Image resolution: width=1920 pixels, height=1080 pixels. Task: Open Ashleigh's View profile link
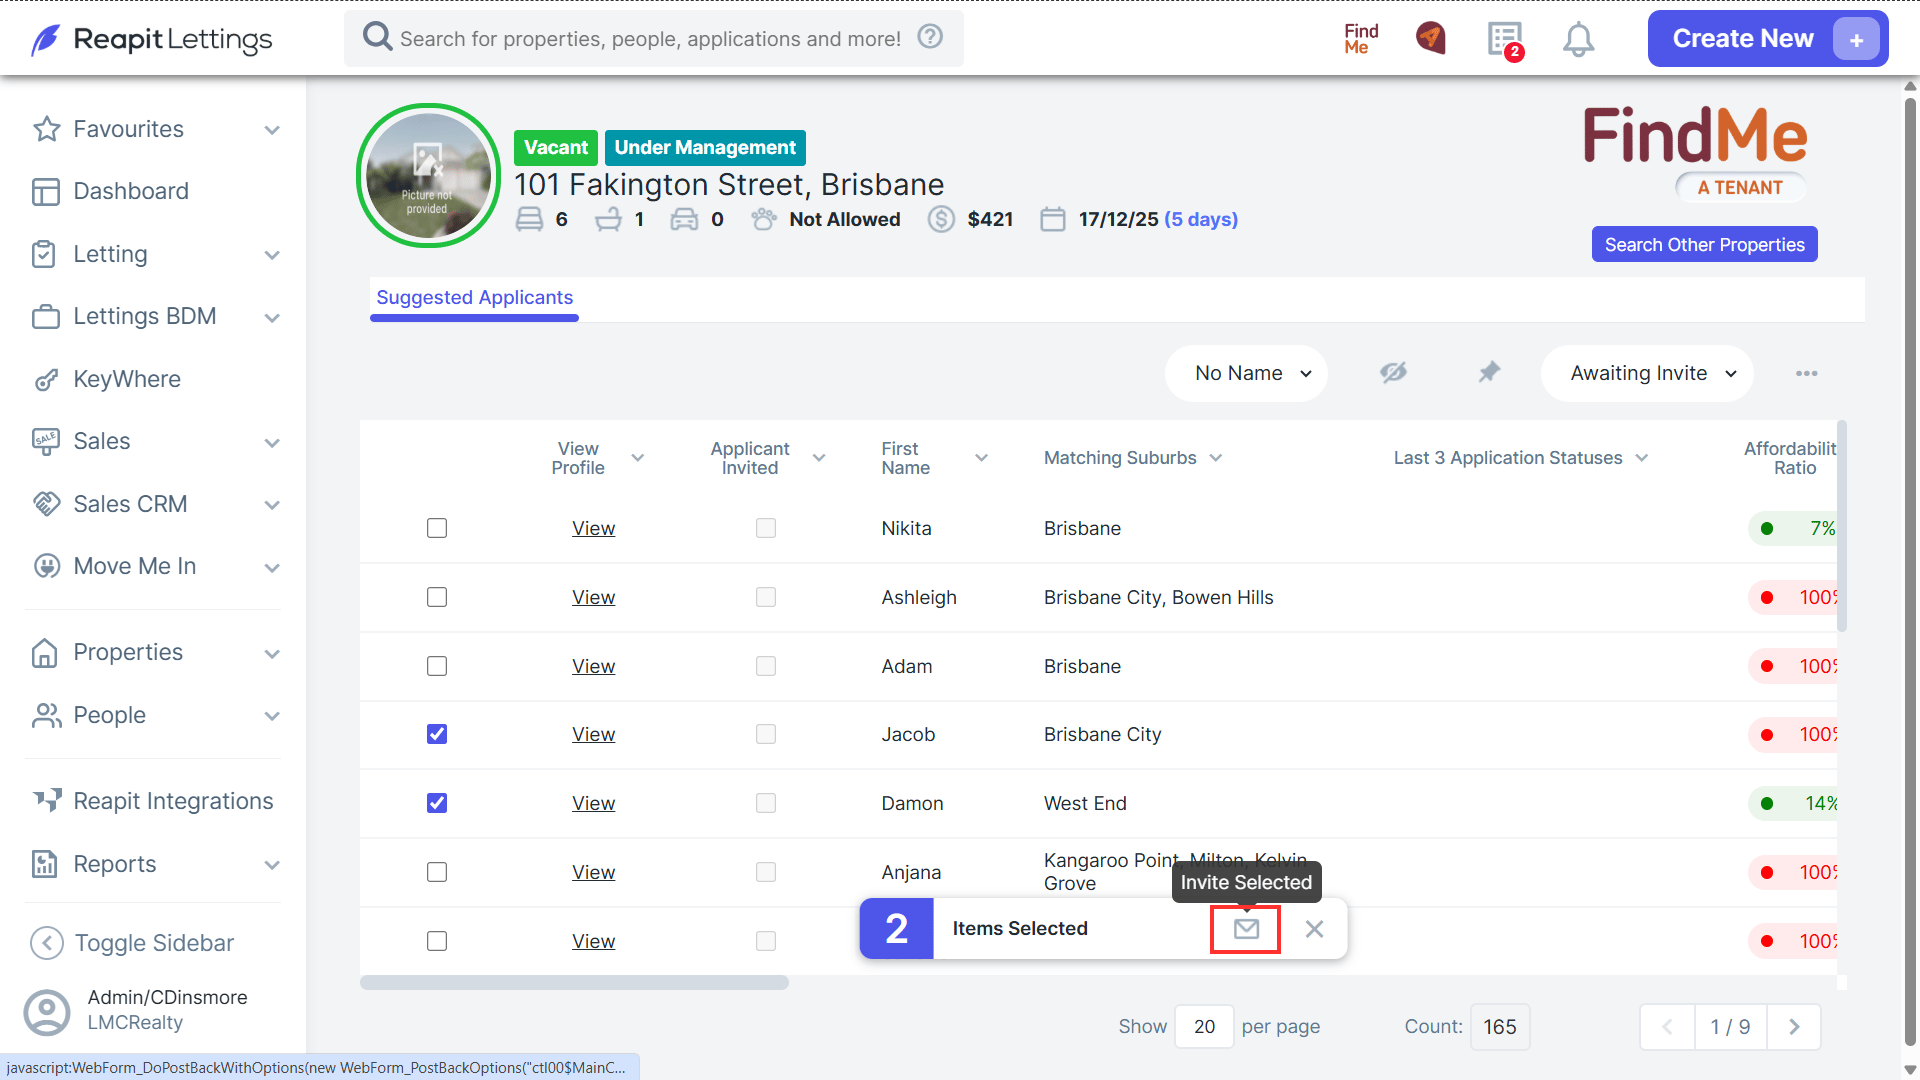593,597
